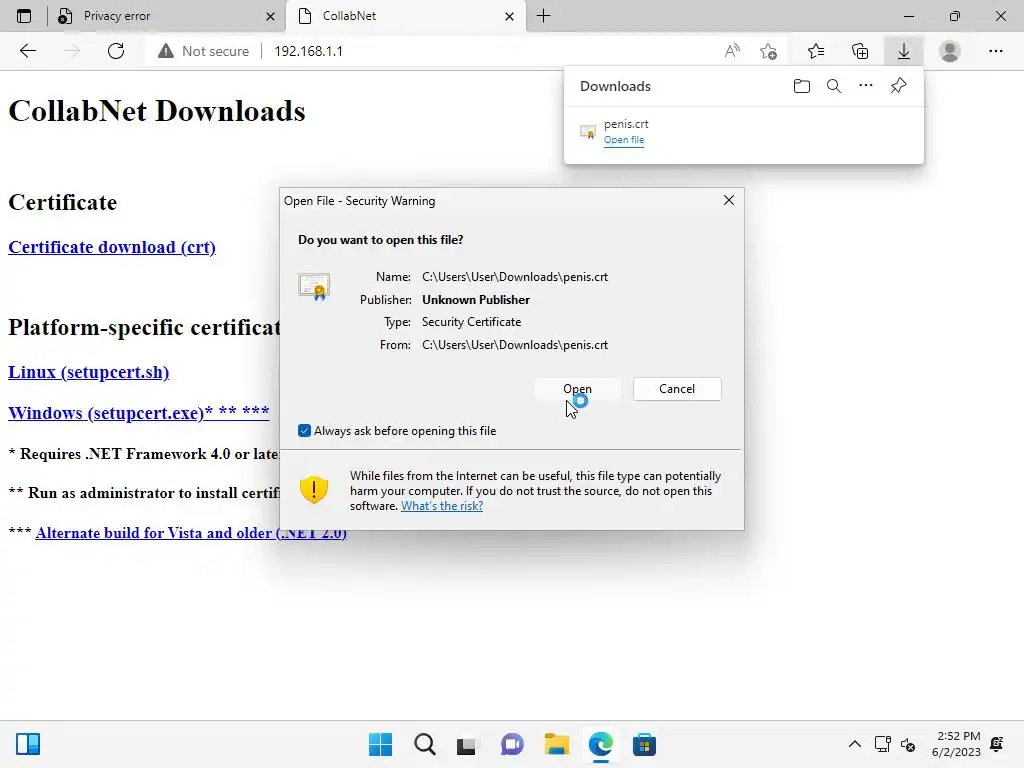Open a new browser tab
The width and height of the screenshot is (1024, 768).
point(543,16)
